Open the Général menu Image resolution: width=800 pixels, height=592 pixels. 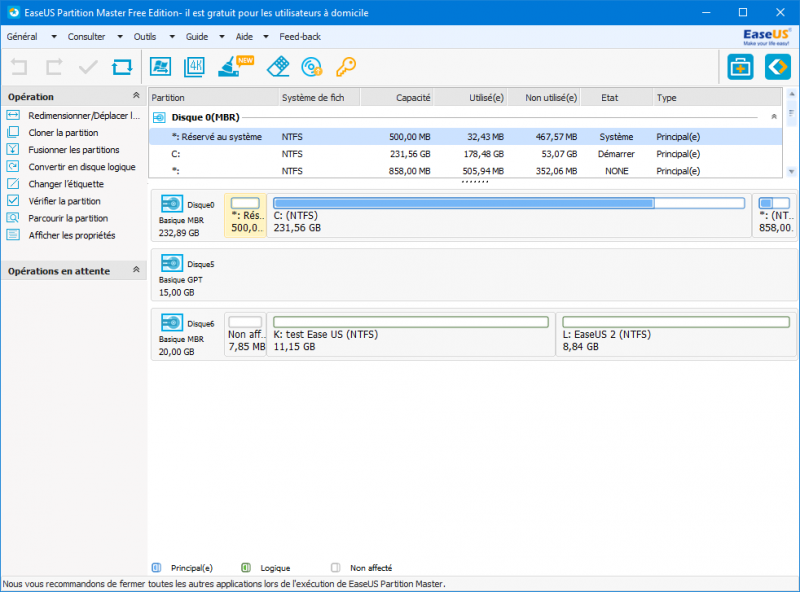coord(22,37)
